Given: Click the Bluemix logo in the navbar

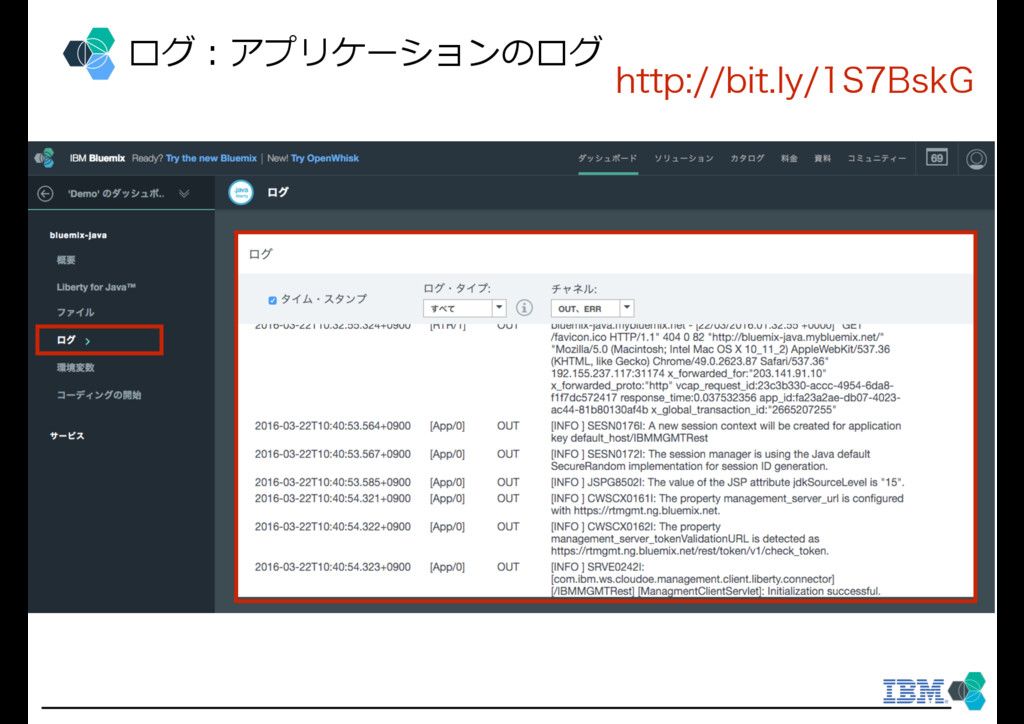Looking at the screenshot, I should coord(44,158).
